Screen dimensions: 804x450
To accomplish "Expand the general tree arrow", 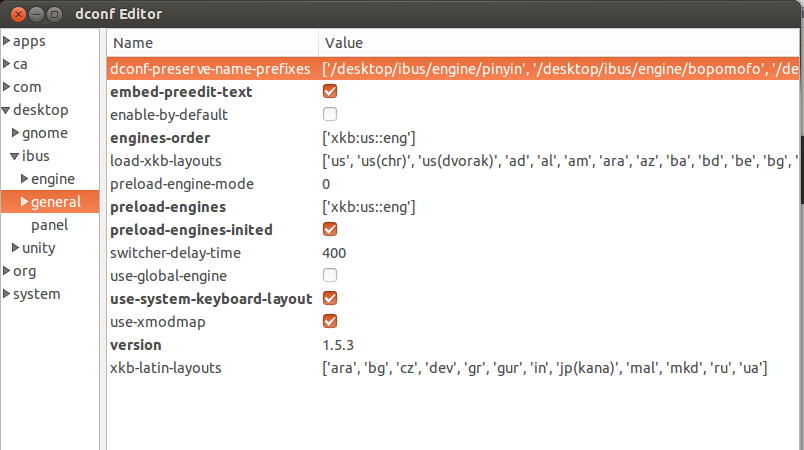I will 24,201.
